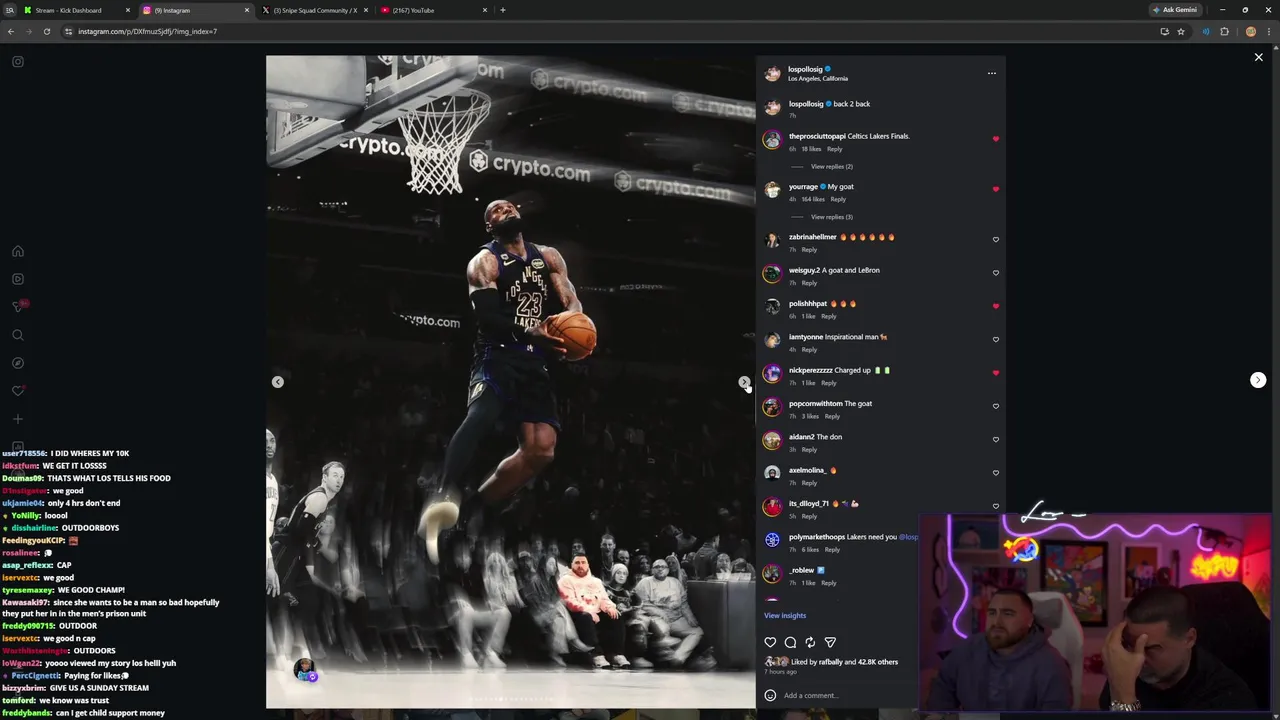This screenshot has width=1280, height=720.
Task: Select the (9) Instagram tab
Action: [196, 10]
